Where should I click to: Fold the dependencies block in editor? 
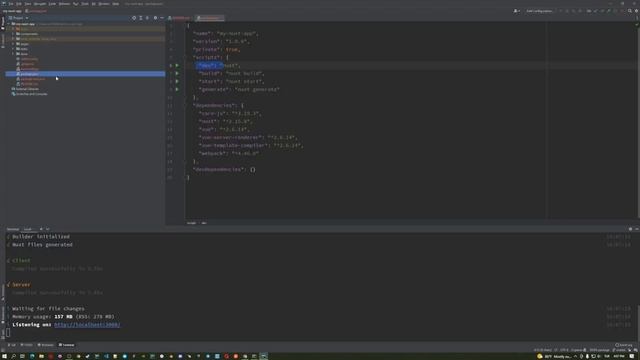[184, 105]
